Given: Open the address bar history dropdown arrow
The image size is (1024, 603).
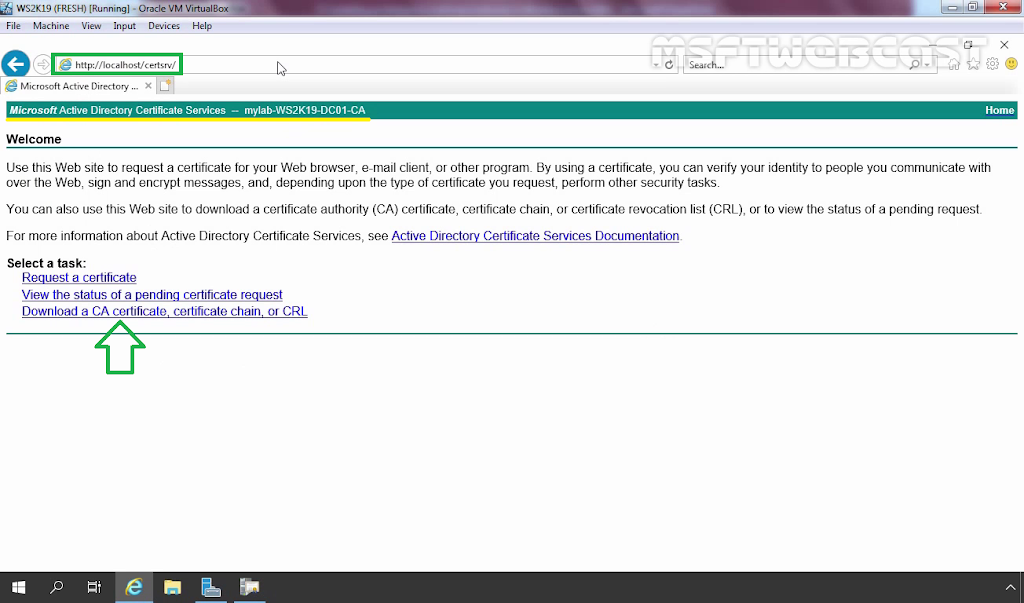Looking at the screenshot, I should point(656,65).
